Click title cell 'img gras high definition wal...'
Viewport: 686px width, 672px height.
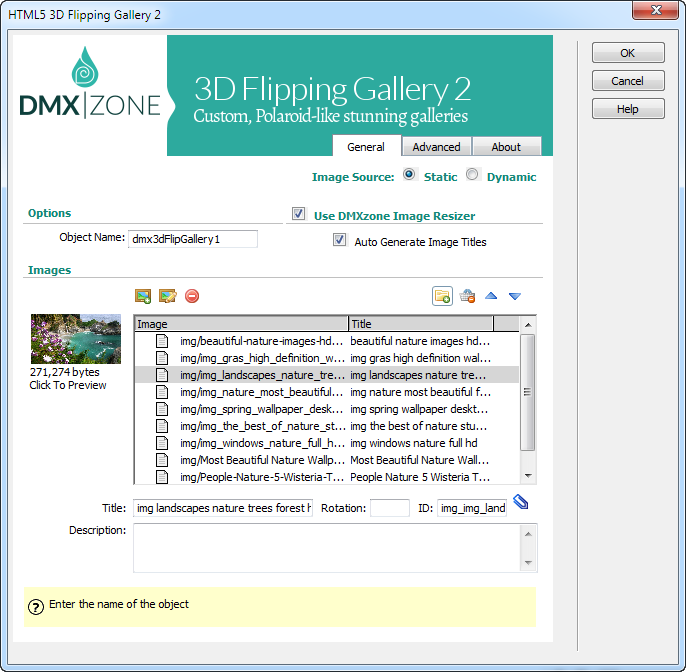tap(420, 358)
